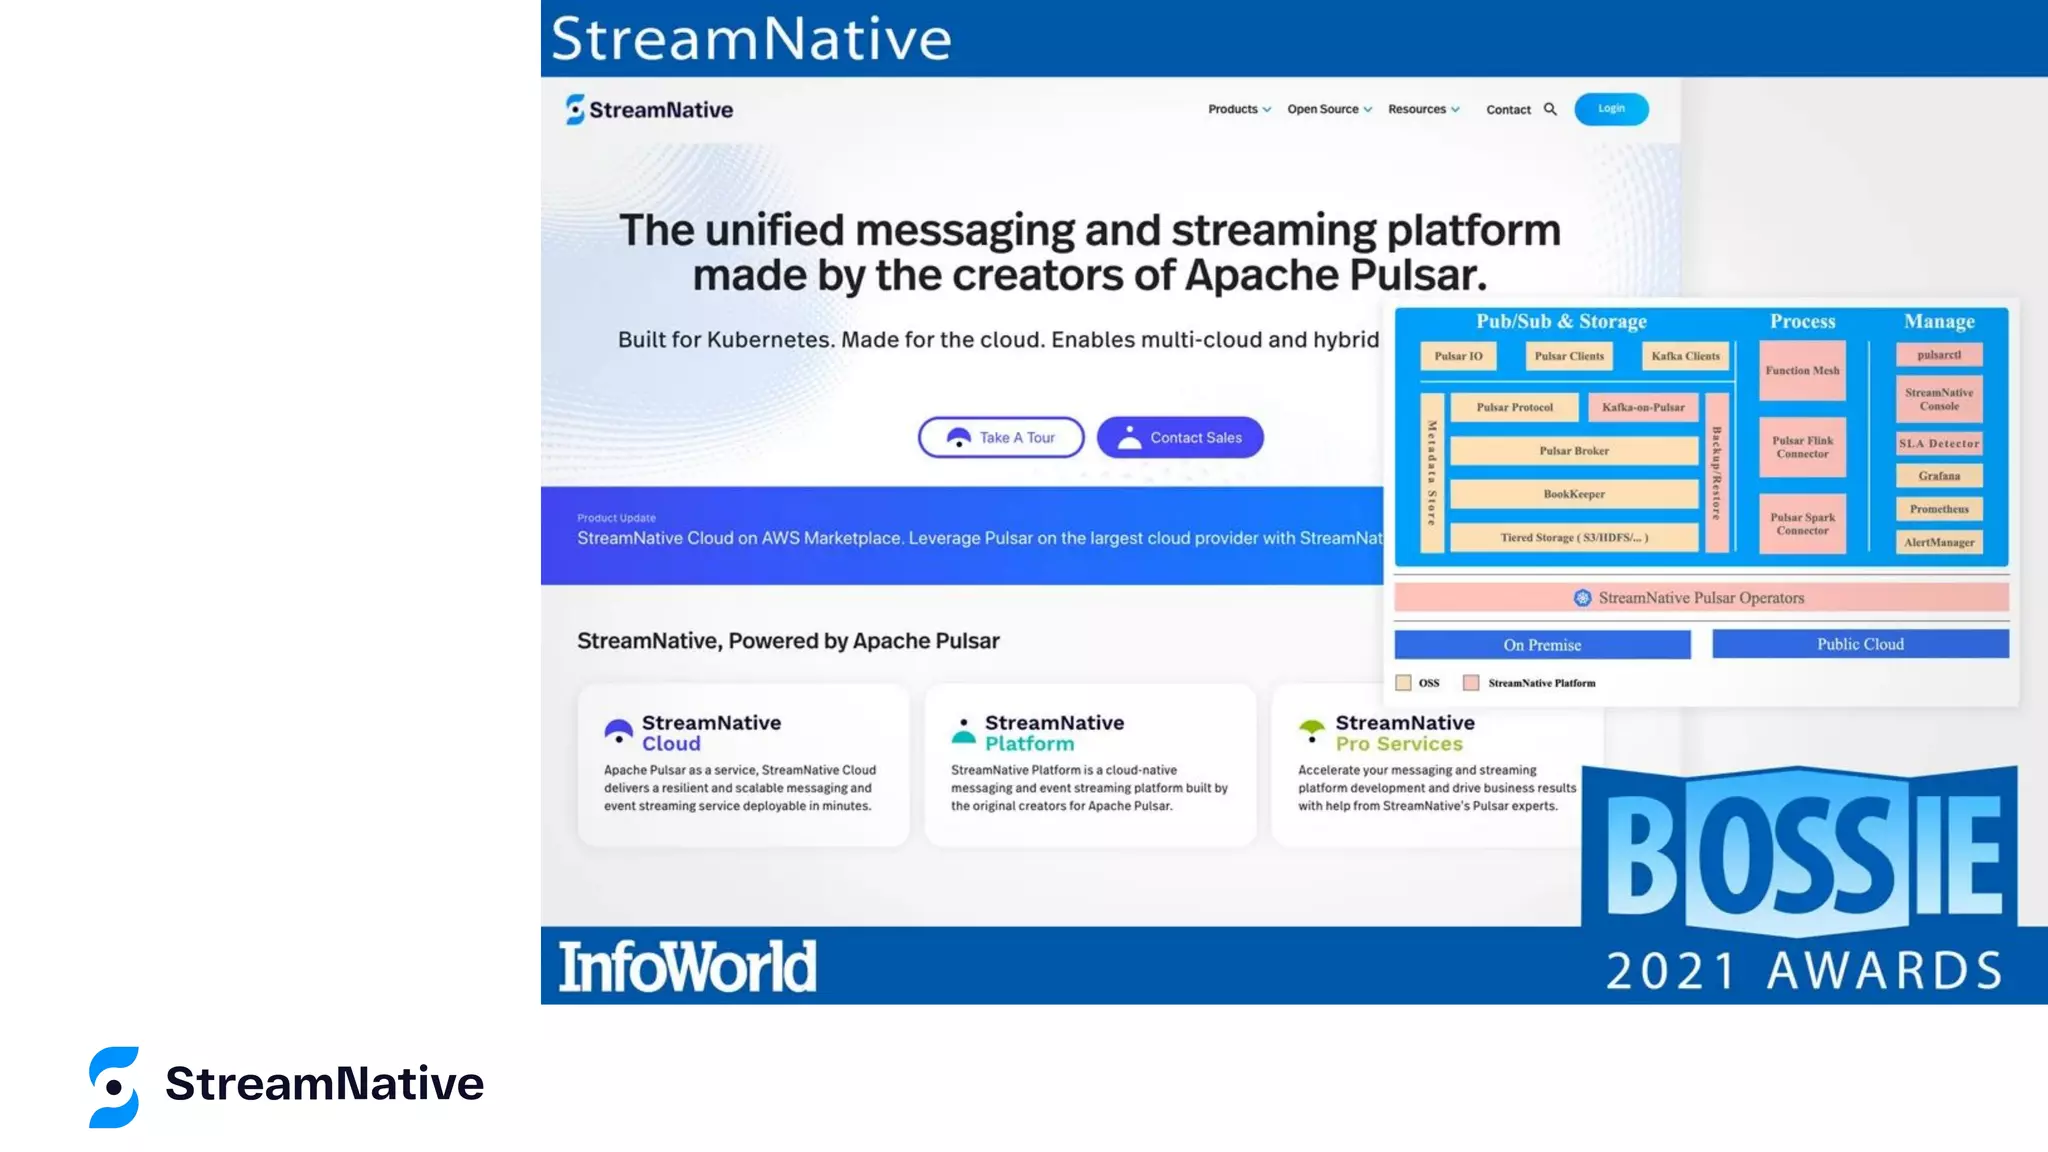Open the AWS Marketplace product update banner
Image resolution: width=2048 pixels, height=1152 pixels.
(960, 536)
